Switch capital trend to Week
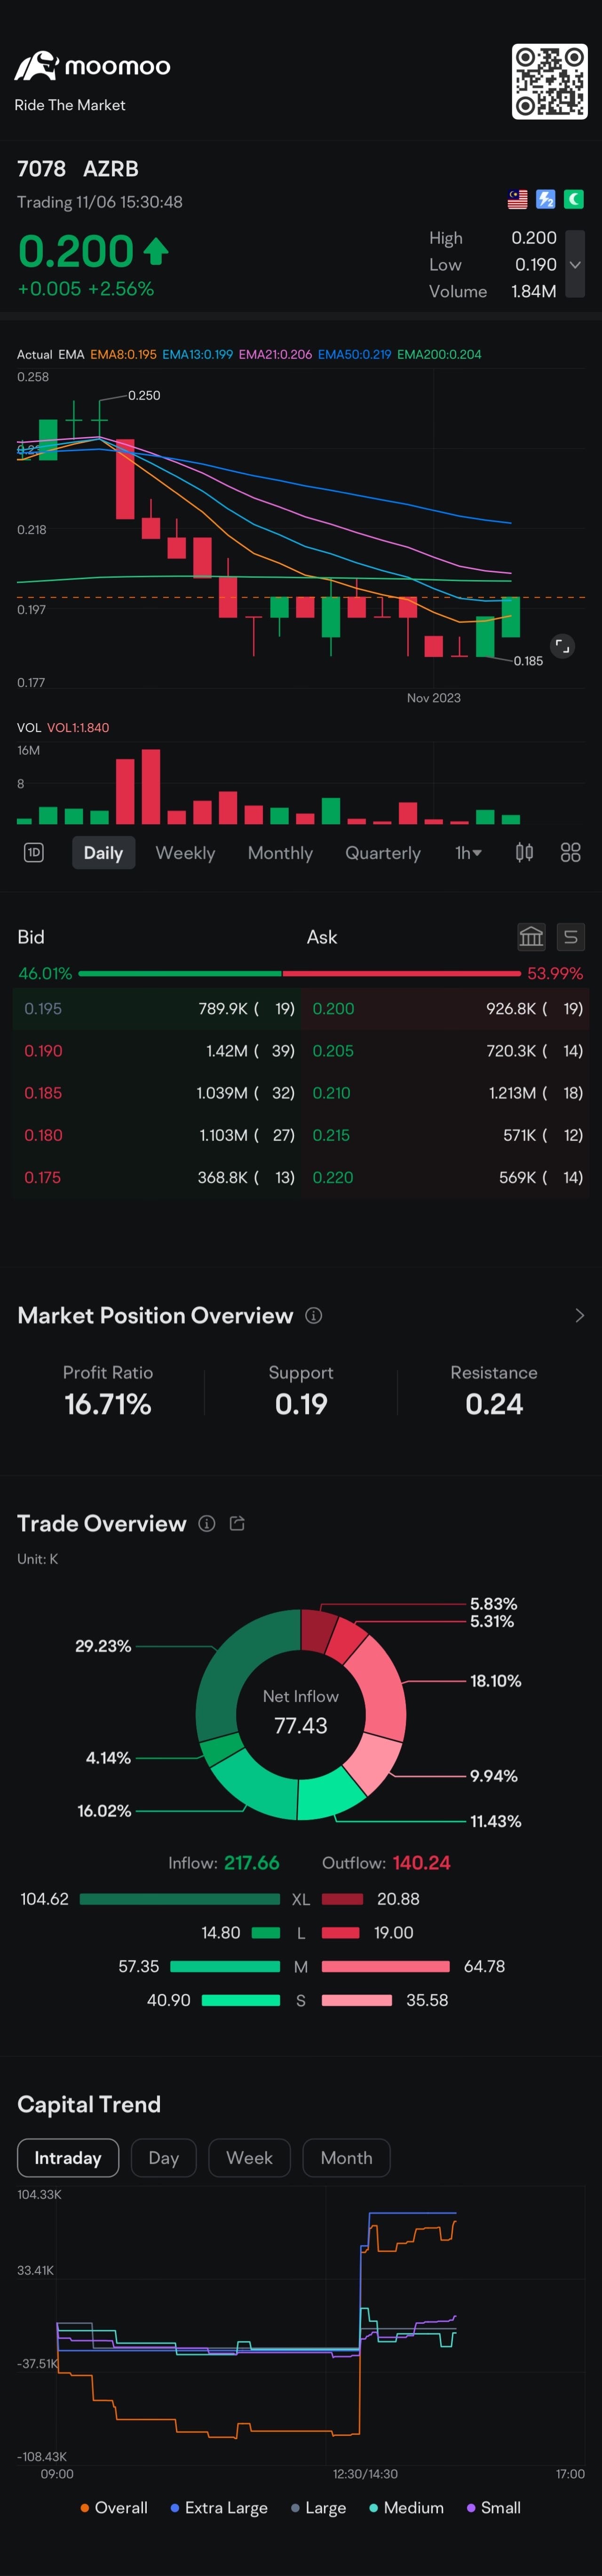This screenshot has width=602, height=2576. [x=249, y=2158]
